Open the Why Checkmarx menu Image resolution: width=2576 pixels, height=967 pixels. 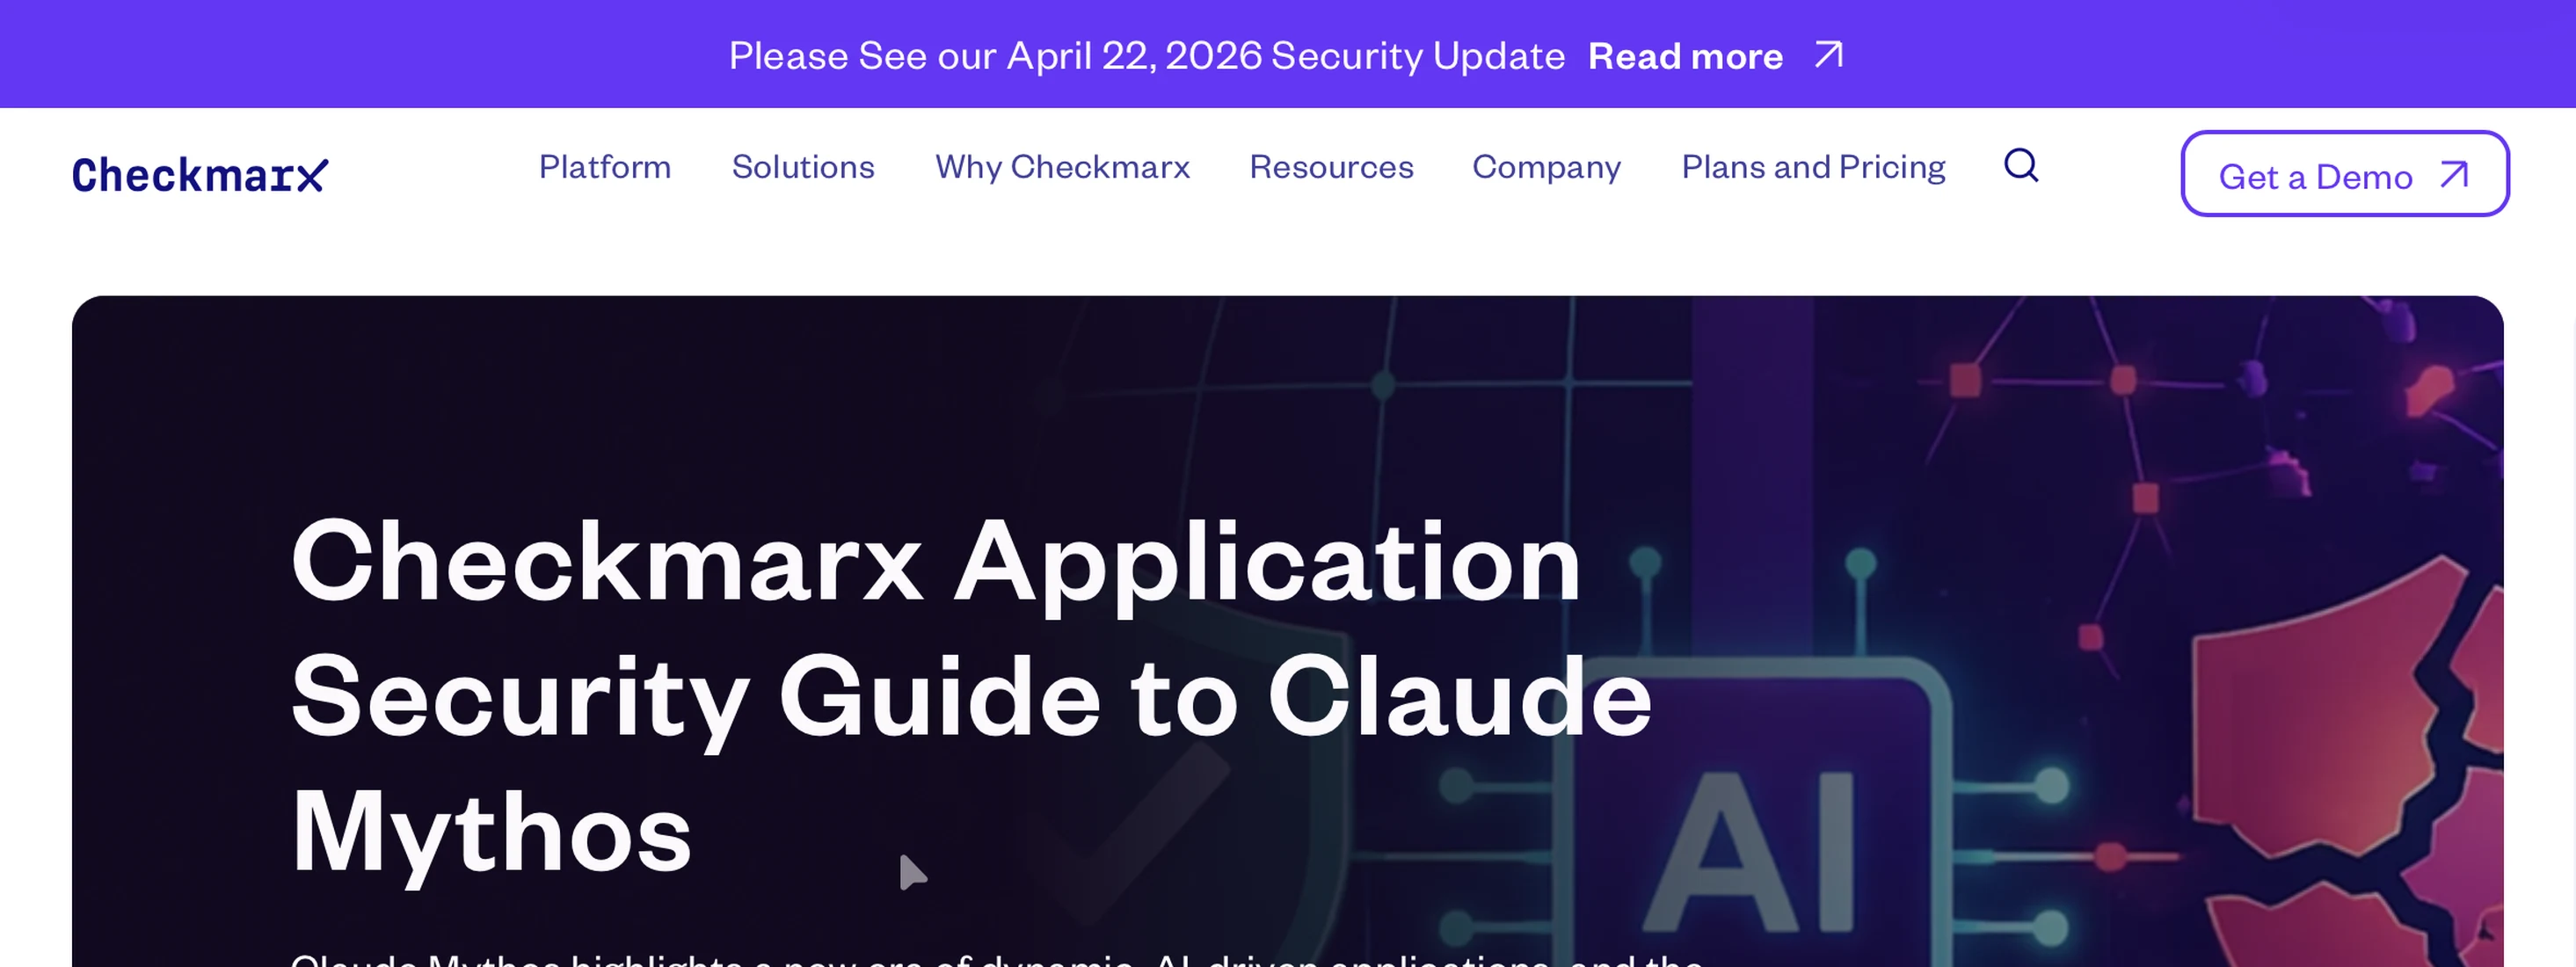[x=1062, y=167]
